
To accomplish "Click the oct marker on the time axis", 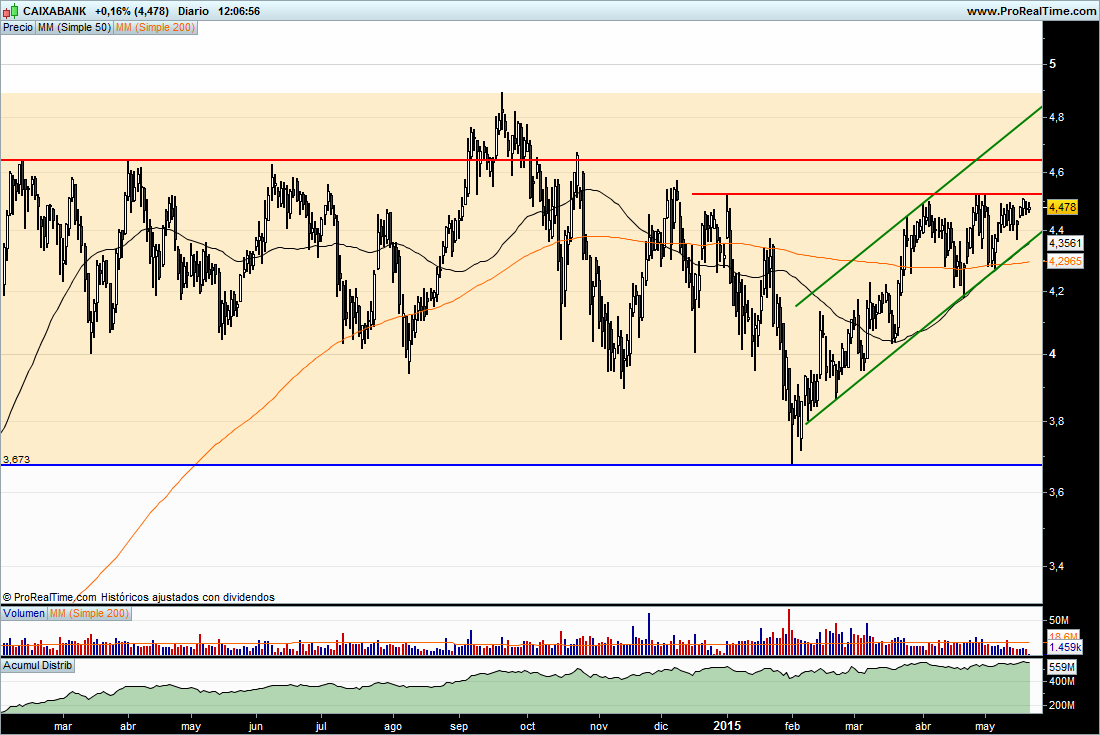I will (528, 727).
